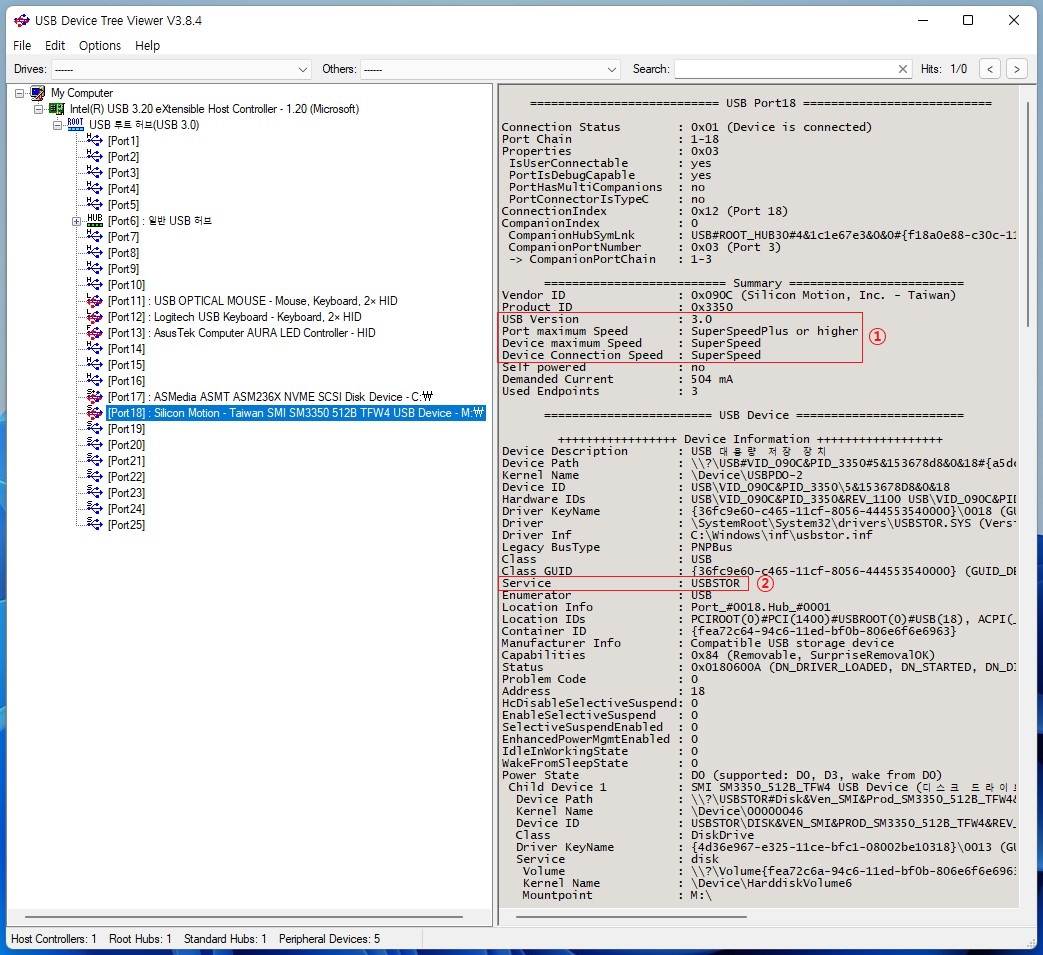Screen dimensions: 1043x955
Task: Click the device icon of Port12 keyboard
Action: click(94, 316)
